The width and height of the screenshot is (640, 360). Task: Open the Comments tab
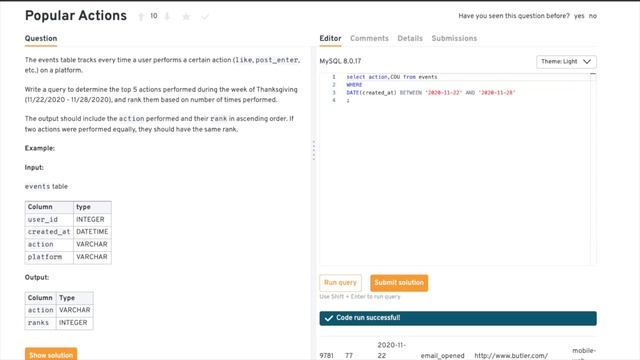click(x=369, y=38)
